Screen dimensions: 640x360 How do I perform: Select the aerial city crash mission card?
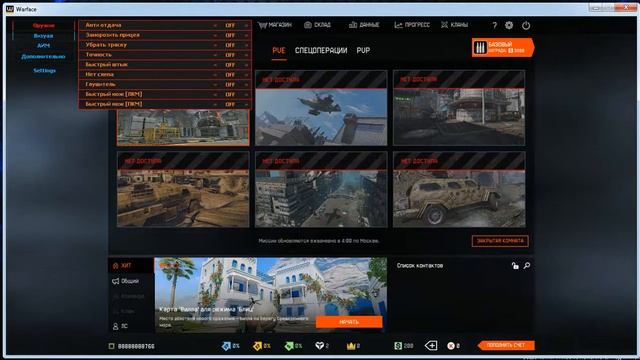pos(321,189)
